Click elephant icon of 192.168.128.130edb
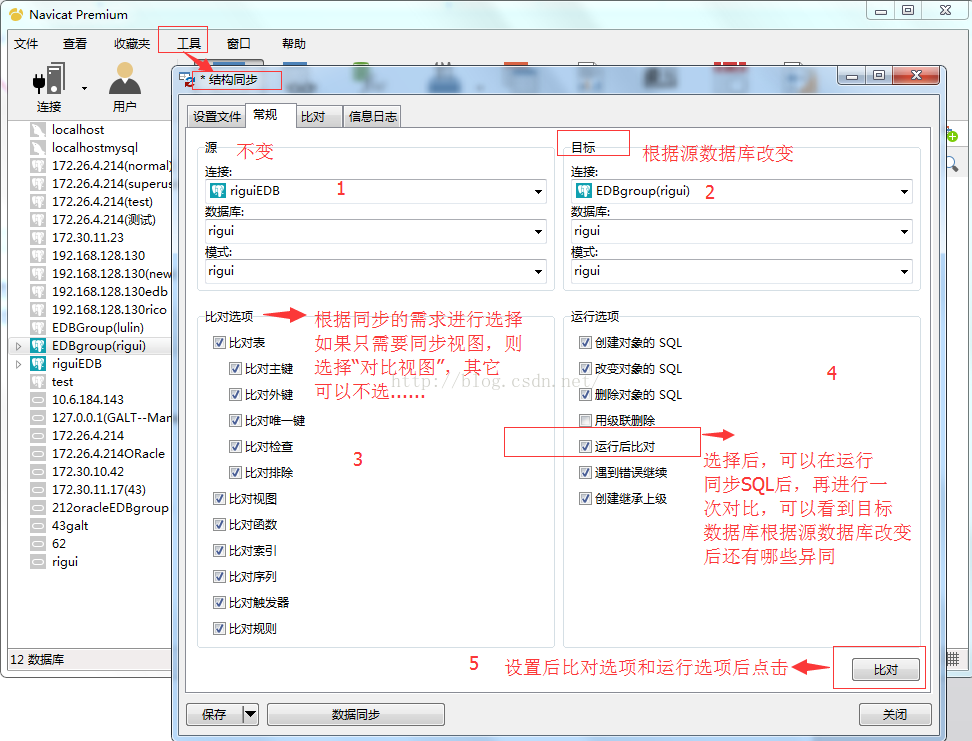The width and height of the screenshot is (972, 741). (38, 291)
